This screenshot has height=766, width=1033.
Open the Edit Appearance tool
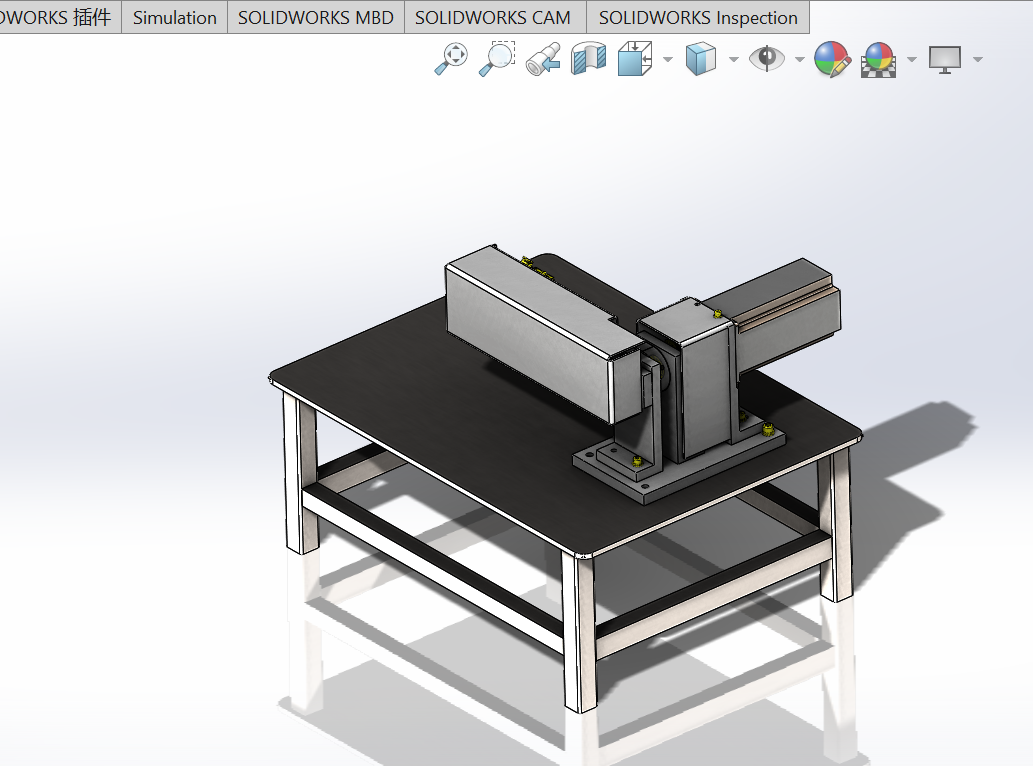point(831,59)
